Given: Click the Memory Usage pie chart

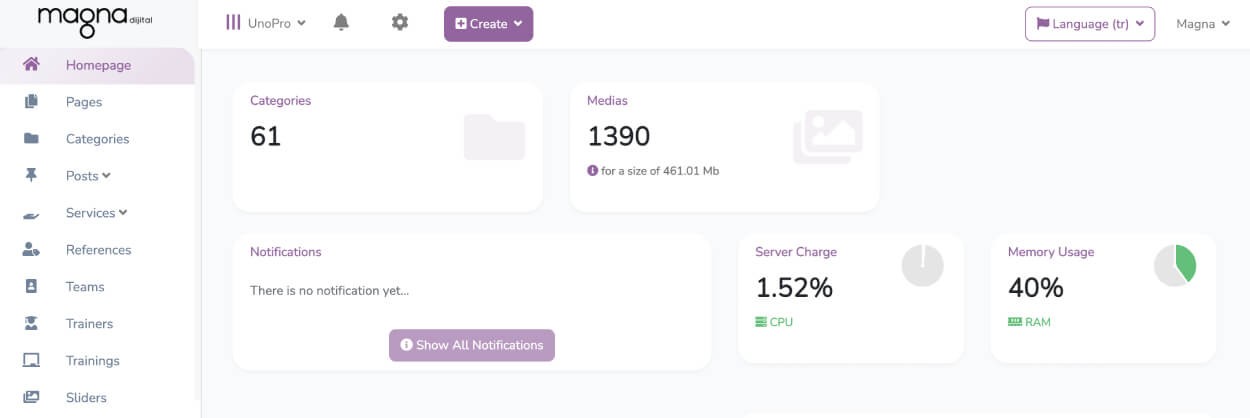Looking at the screenshot, I should [1175, 265].
